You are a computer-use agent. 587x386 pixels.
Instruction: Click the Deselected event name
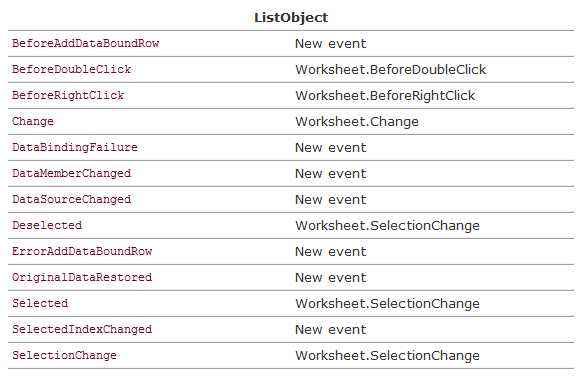click(47, 225)
